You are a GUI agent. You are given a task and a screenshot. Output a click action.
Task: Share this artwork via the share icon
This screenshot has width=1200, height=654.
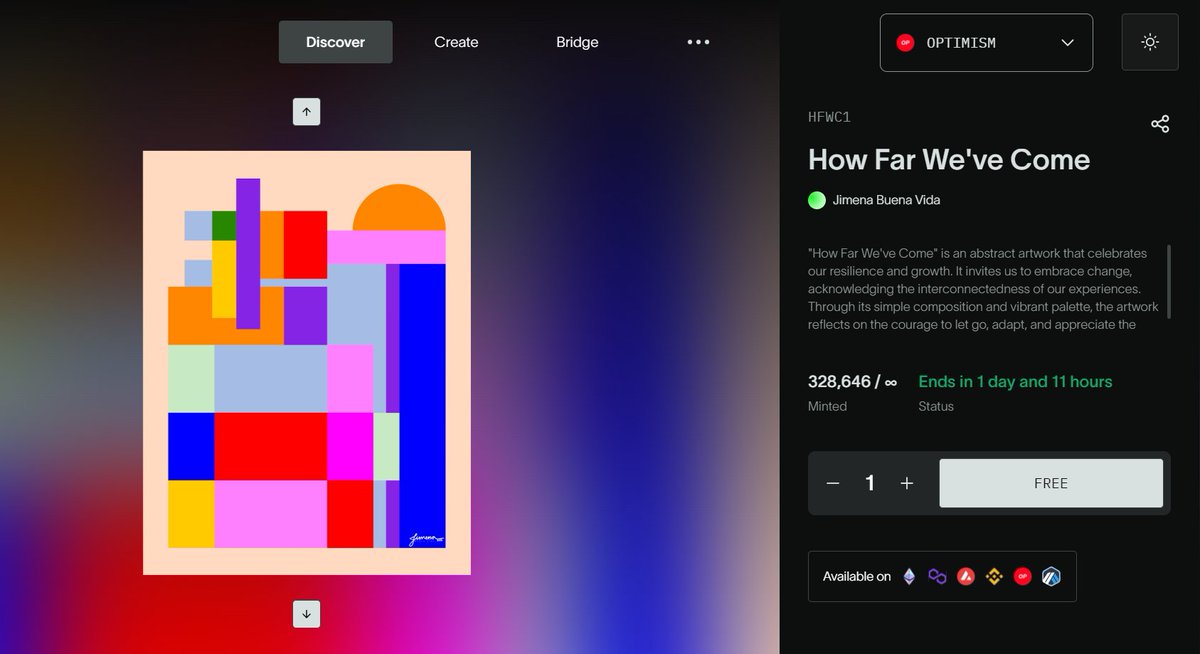point(1160,124)
